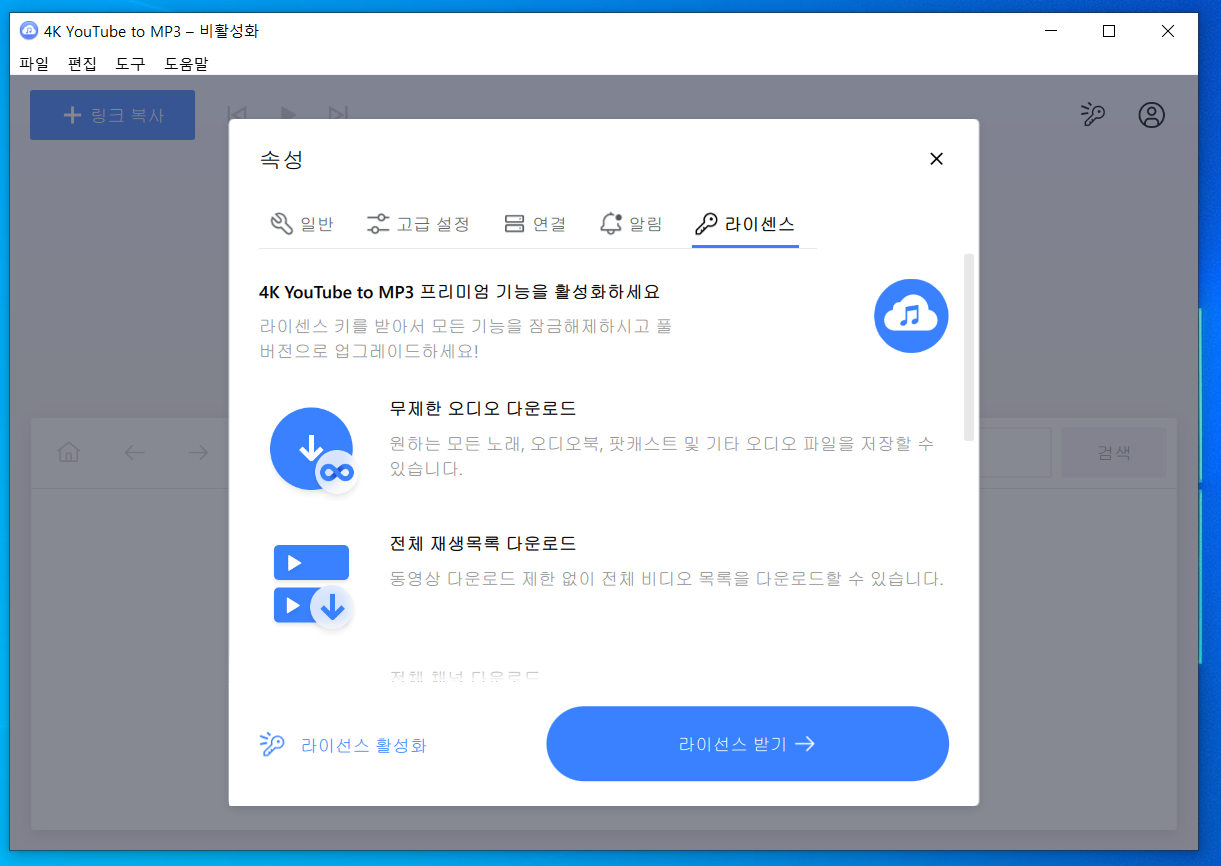This screenshot has height=866, width=1221.
Task: Click the infinite download circle icon
Action: click(x=314, y=451)
